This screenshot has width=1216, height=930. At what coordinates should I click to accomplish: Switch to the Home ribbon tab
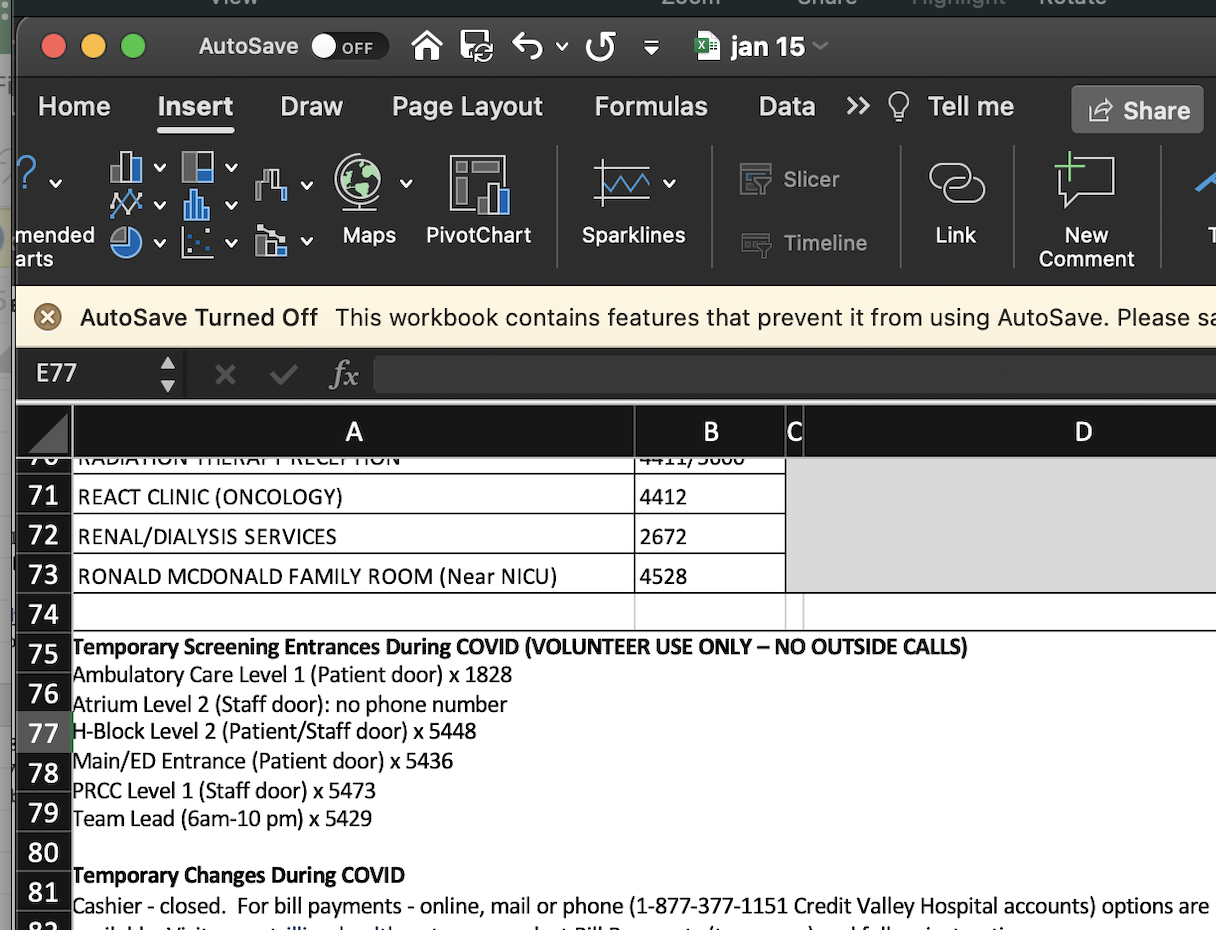[74, 107]
